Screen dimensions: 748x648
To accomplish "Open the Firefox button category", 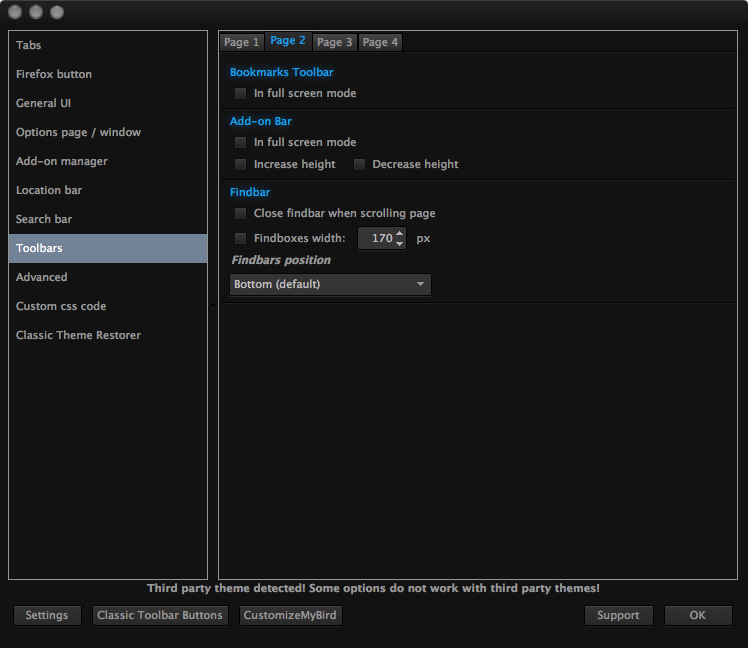I will coord(108,74).
